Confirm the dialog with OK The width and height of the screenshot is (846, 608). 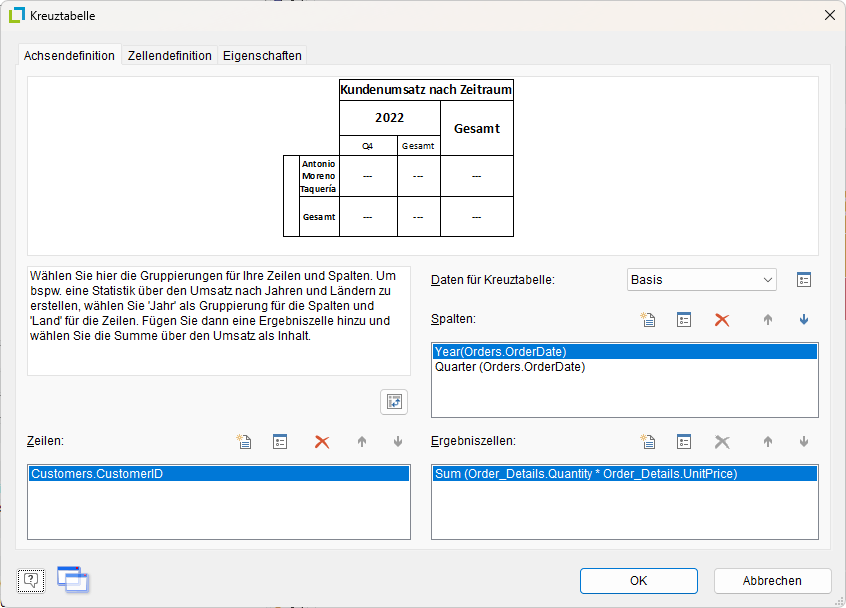[638, 581]
